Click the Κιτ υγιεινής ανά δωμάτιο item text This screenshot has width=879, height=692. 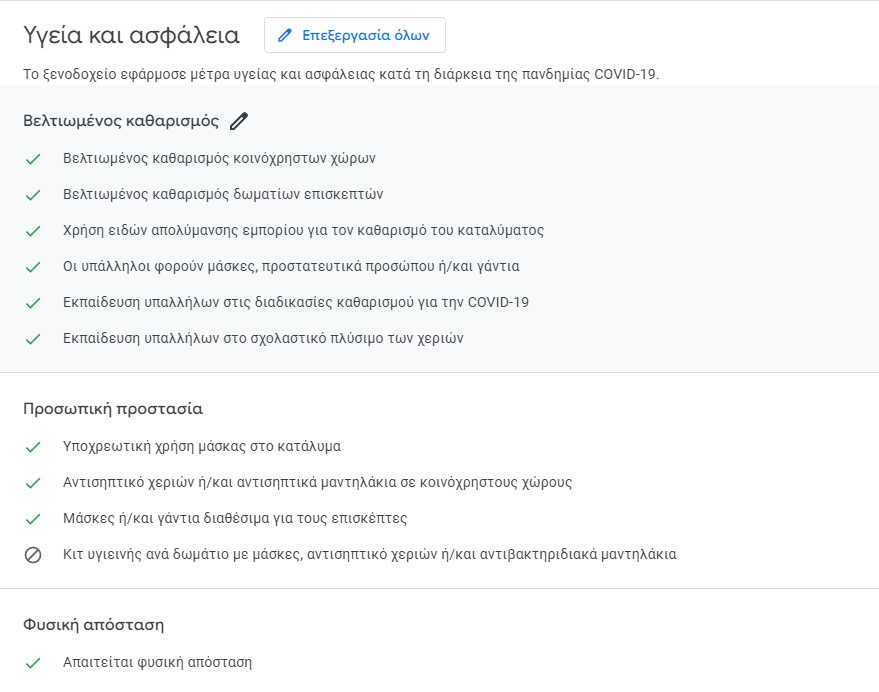pos(369,554)
